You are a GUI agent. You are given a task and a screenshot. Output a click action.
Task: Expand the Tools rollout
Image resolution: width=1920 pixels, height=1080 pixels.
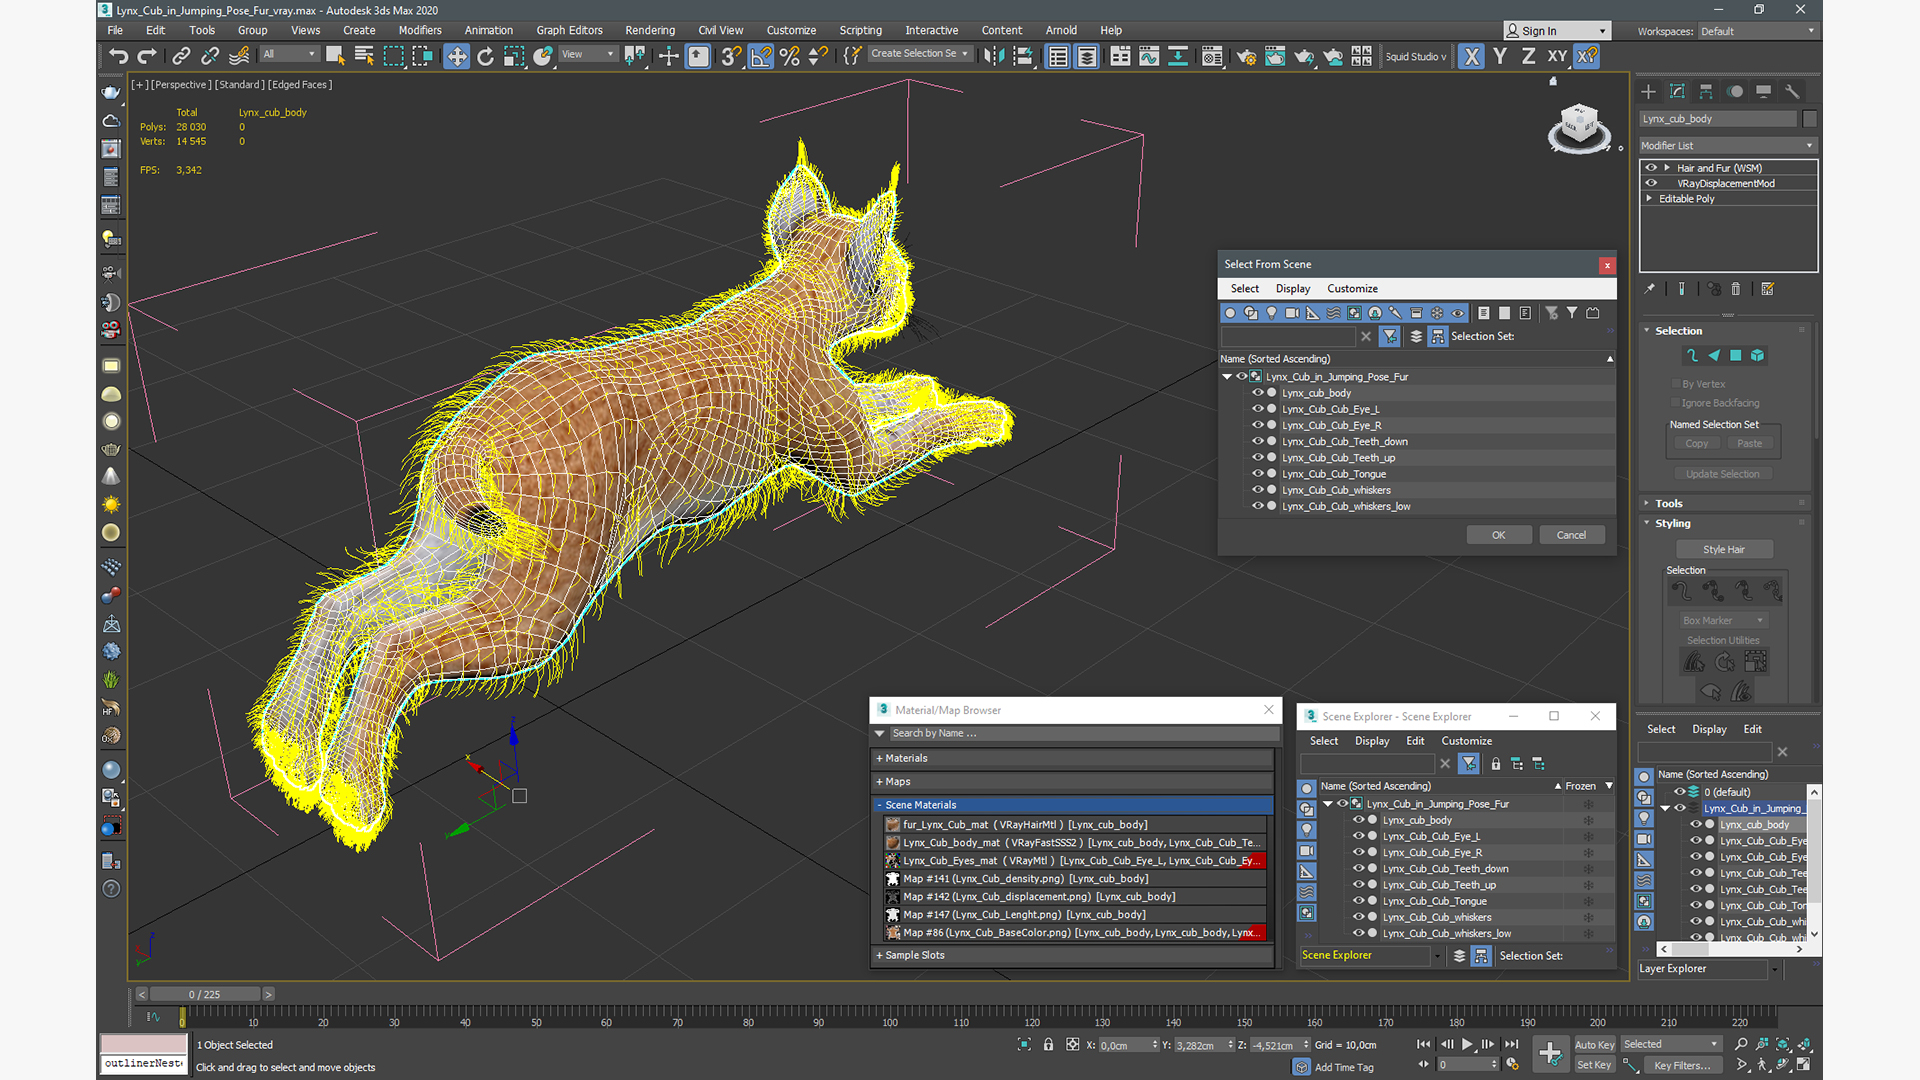click(x=1726, y=504)
